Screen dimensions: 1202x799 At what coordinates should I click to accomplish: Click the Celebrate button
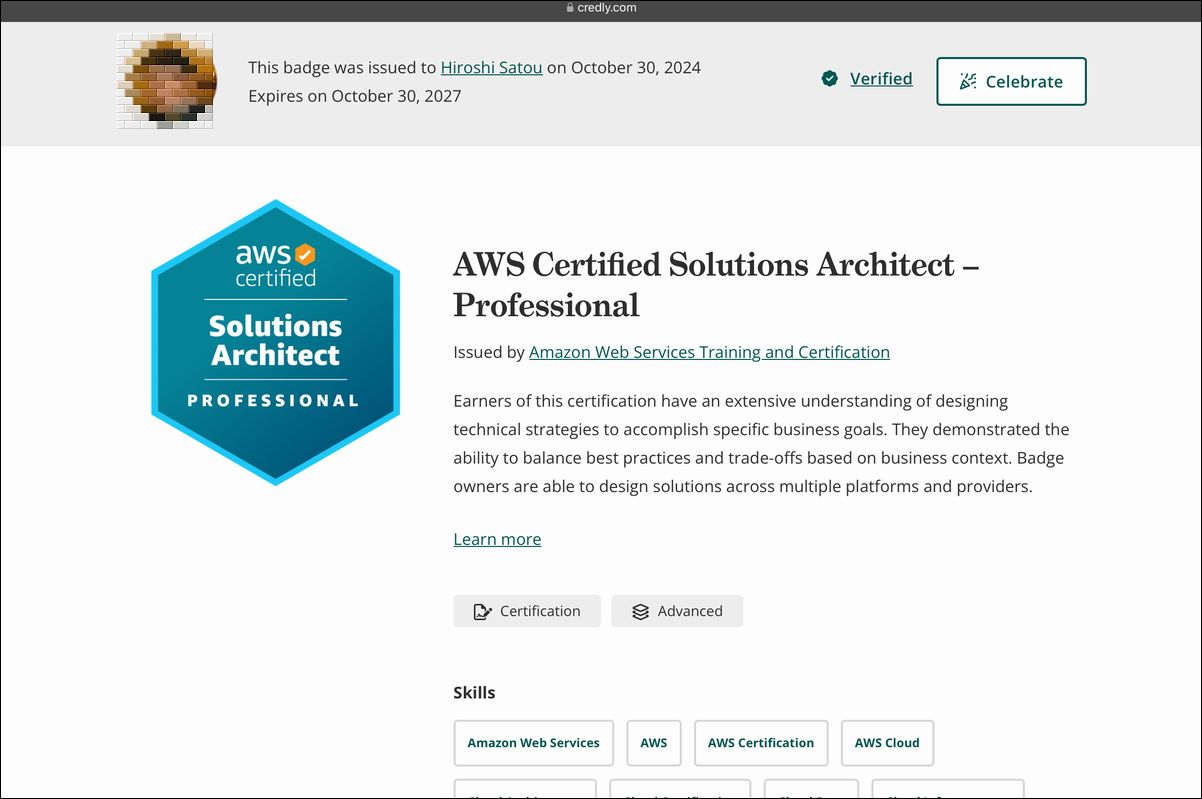[x=1011, y=82]
